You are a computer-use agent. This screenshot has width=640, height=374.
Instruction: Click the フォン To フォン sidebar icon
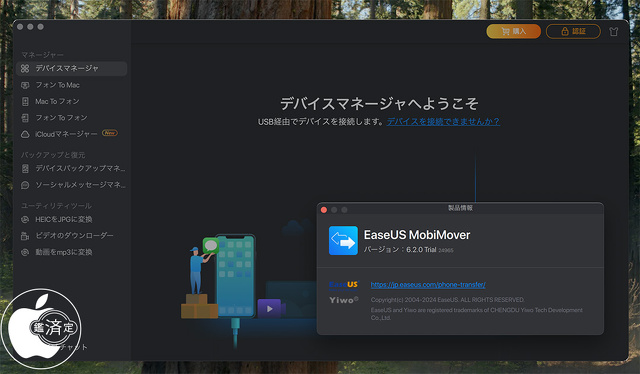(x=25, y=118)
